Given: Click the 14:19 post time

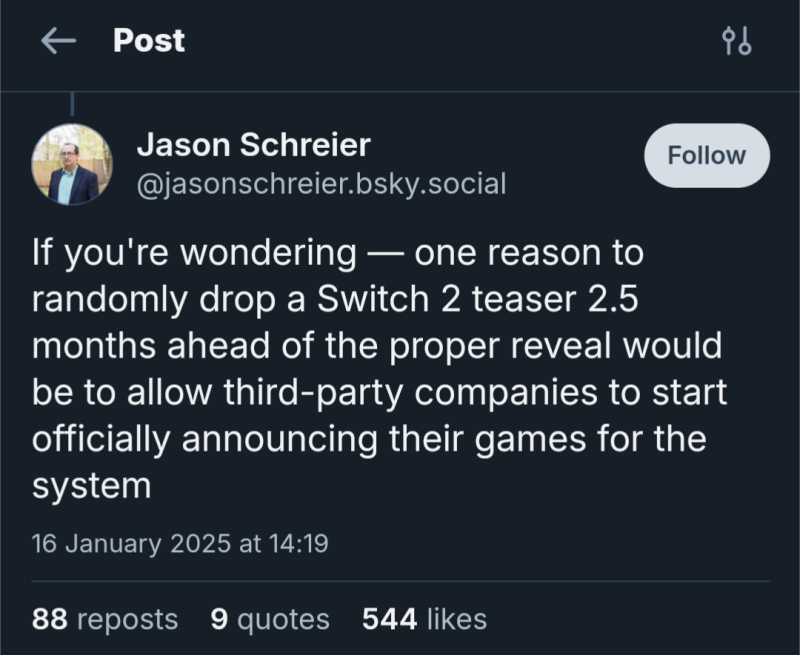Looking at the screenshot, I should [x=298, y=543].
